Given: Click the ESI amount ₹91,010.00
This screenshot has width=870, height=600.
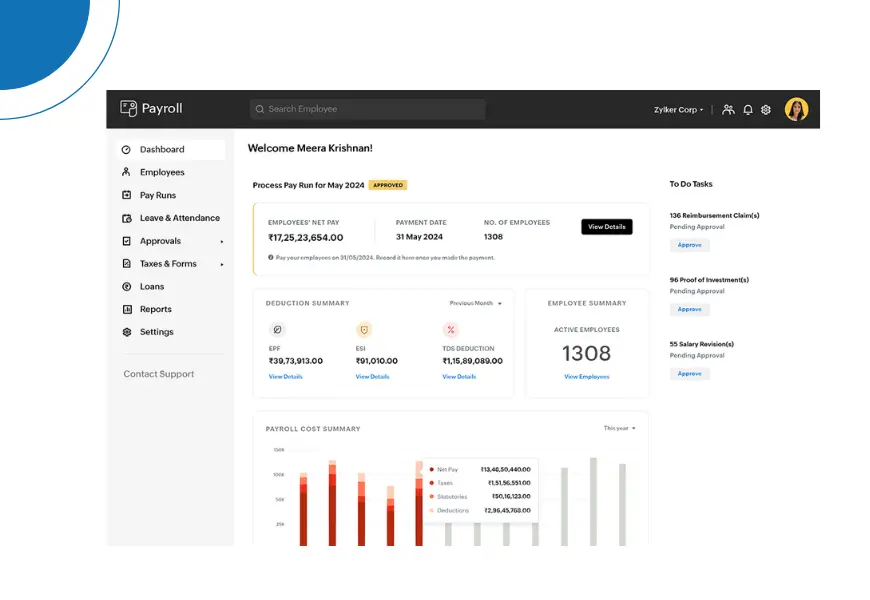Looking at the screenshot, I should pos(377,361).
